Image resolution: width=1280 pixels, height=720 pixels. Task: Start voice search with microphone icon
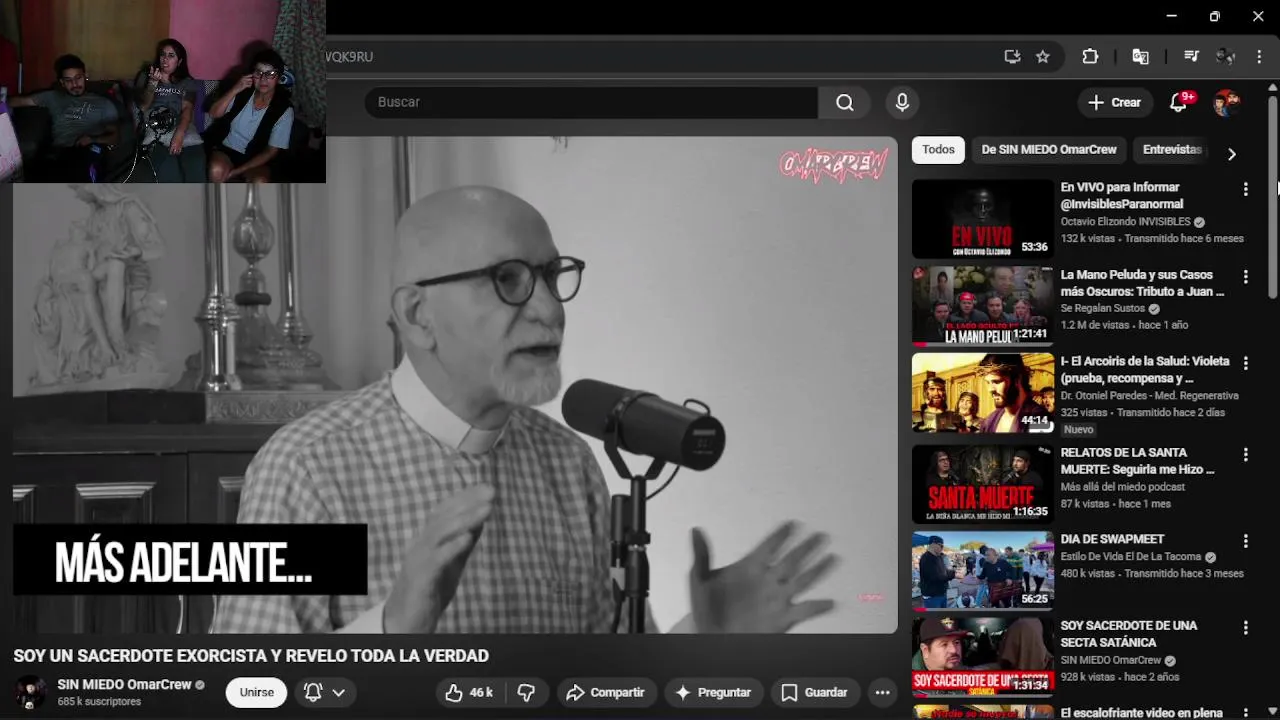(902, 102)
